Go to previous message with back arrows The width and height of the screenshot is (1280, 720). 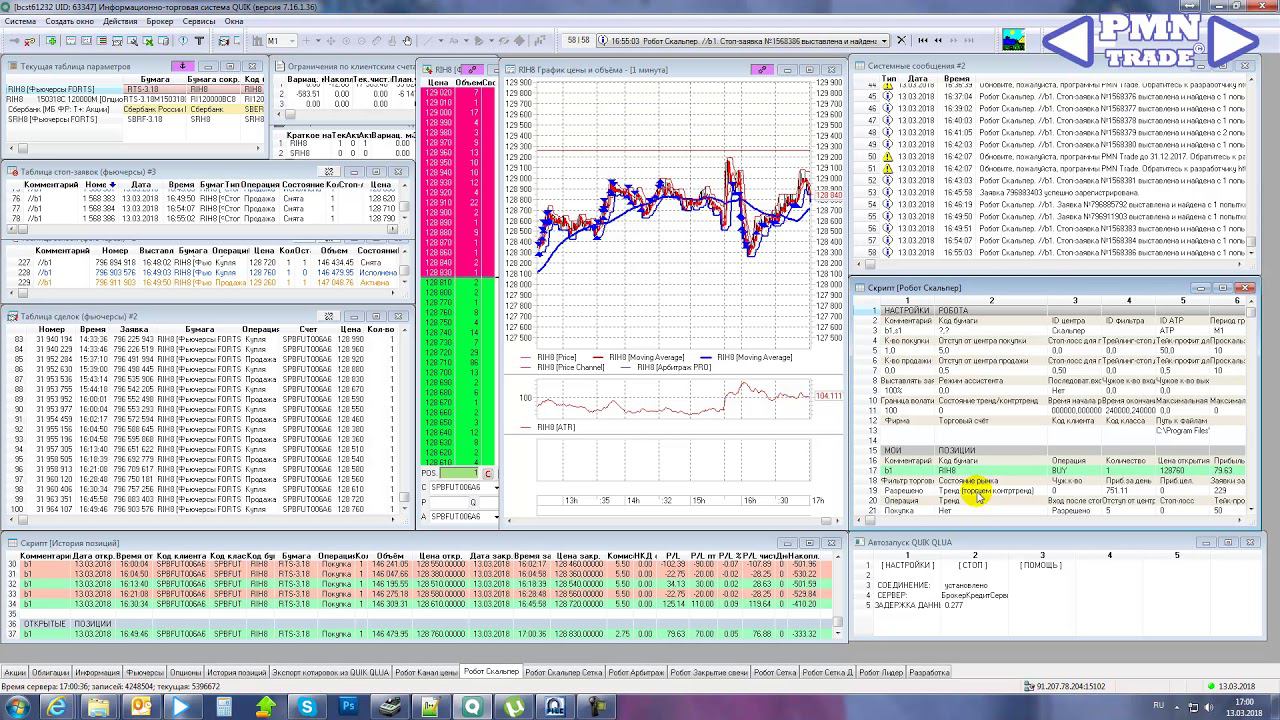(938, 41)
